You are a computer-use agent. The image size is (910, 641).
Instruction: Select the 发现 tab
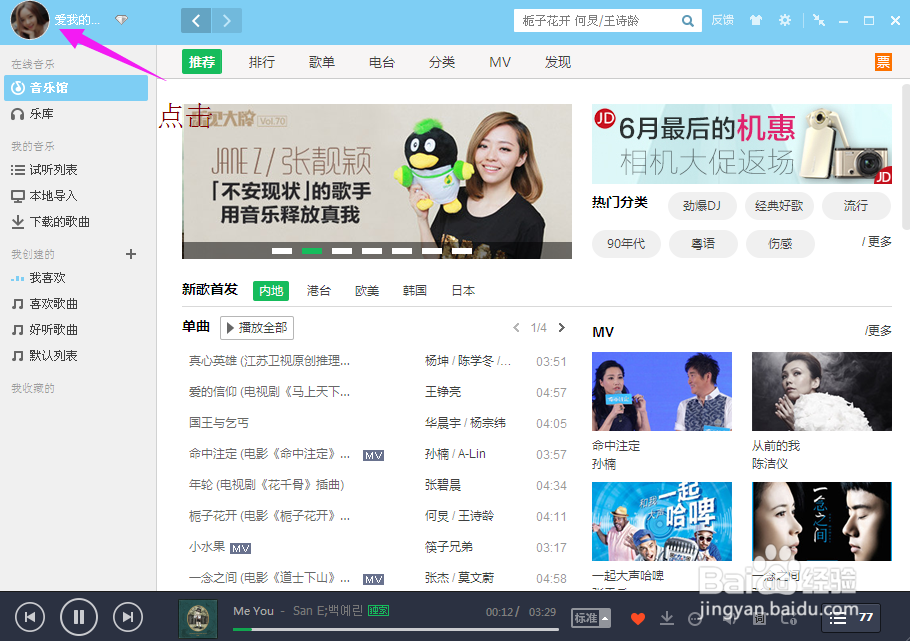click(558, 62)
